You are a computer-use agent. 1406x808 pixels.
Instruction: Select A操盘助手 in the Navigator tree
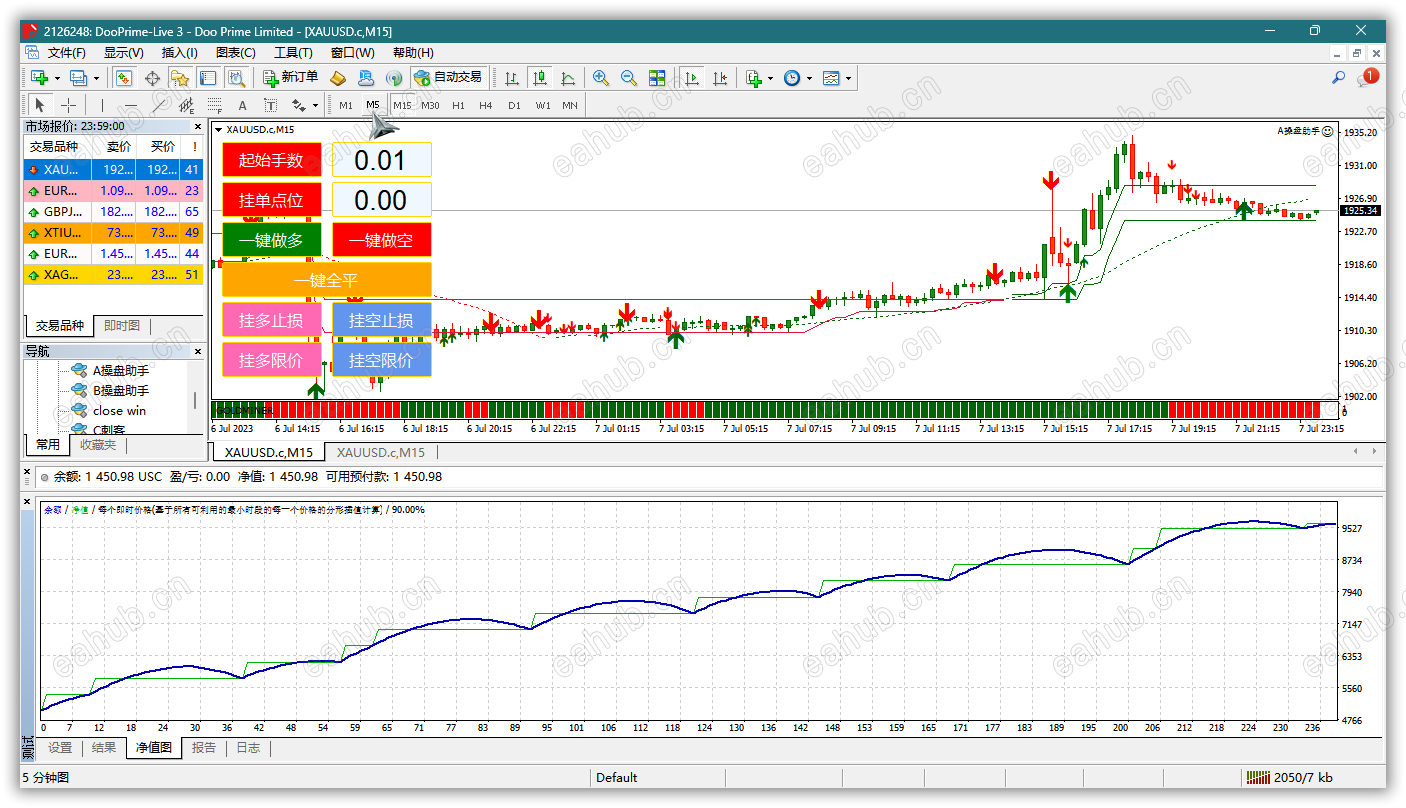coord(120,371)
